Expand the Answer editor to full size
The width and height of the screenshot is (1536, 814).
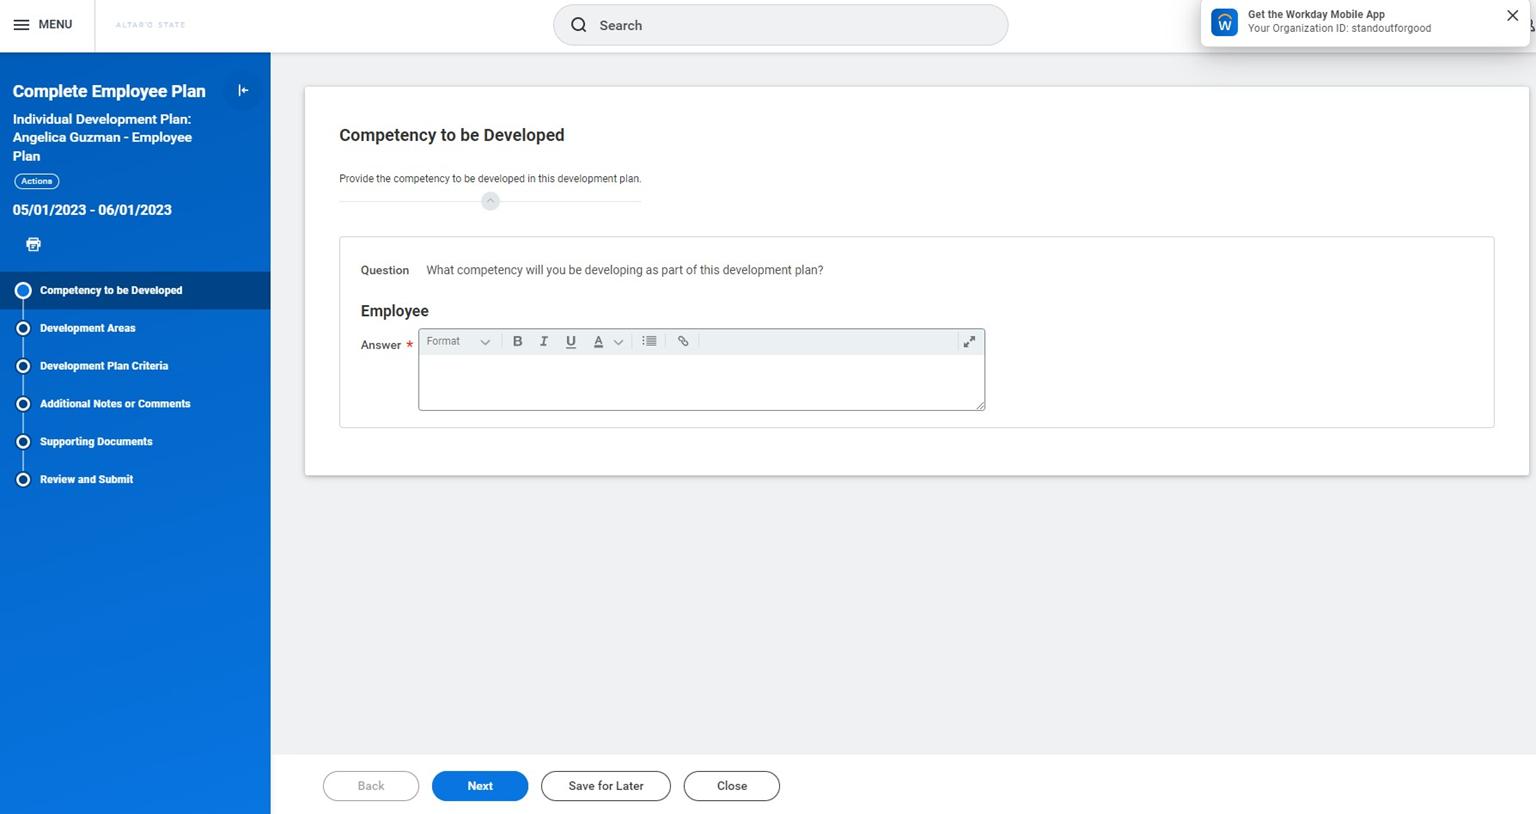[x=969, y=342]
